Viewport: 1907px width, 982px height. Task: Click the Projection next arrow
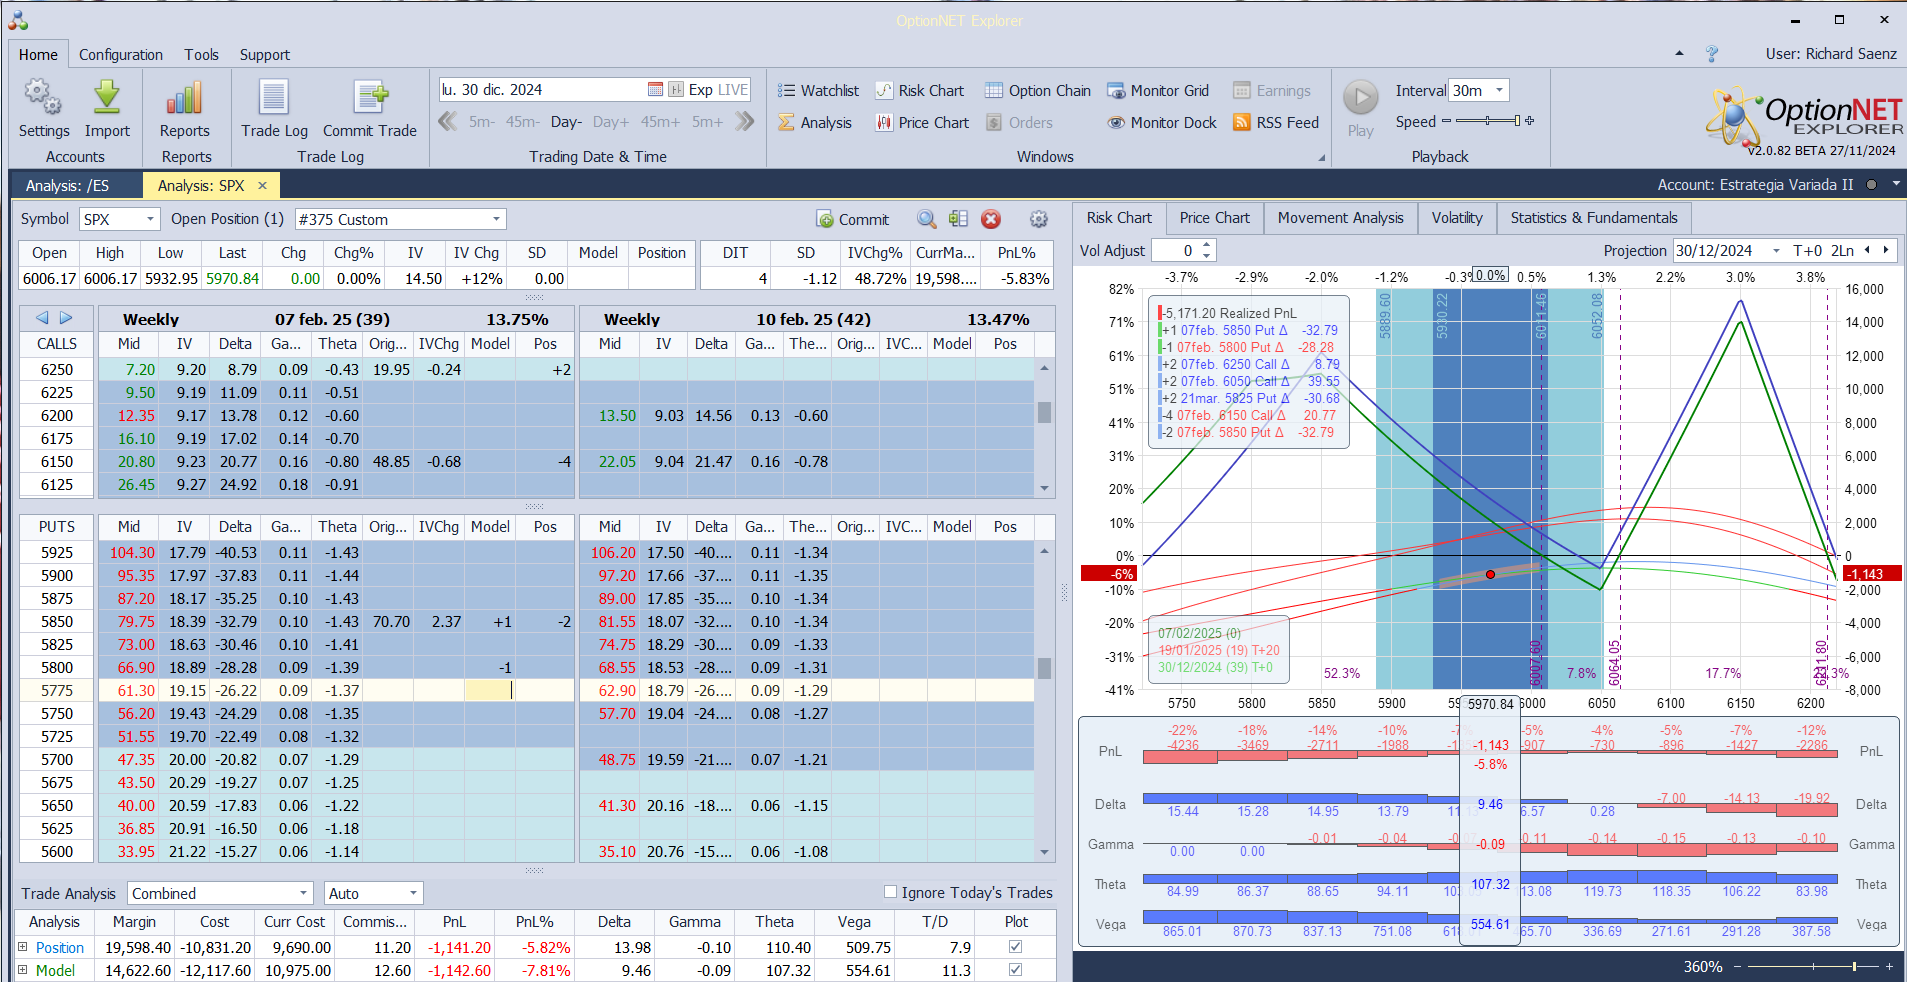1886,250
